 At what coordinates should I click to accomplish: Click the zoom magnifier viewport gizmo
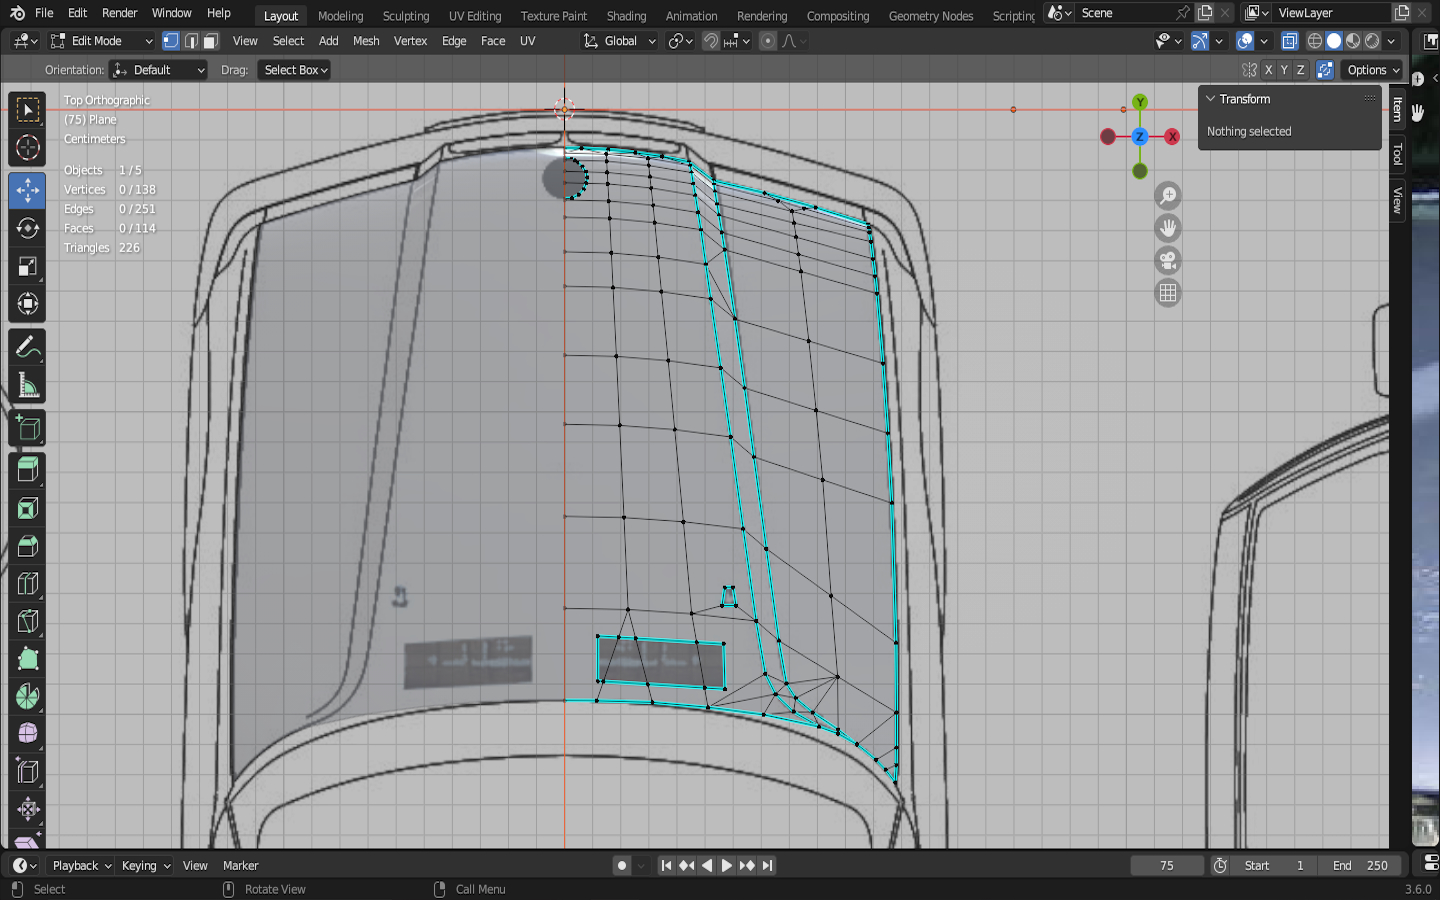pos(1167,196)
